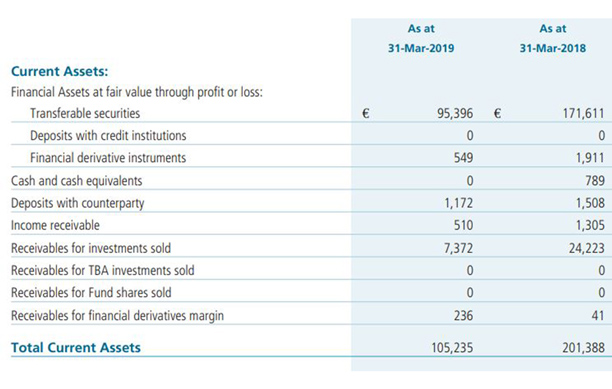The width and height of the screenshot is (612, 389).
Task: Click the 171,611 value for 2018
Action: 583,114
